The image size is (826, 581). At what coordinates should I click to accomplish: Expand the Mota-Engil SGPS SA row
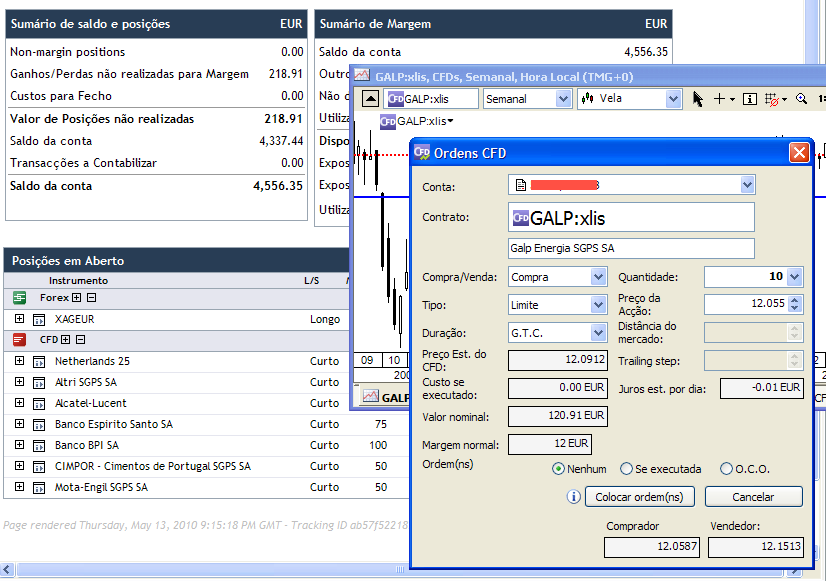(x=19, y=487)
